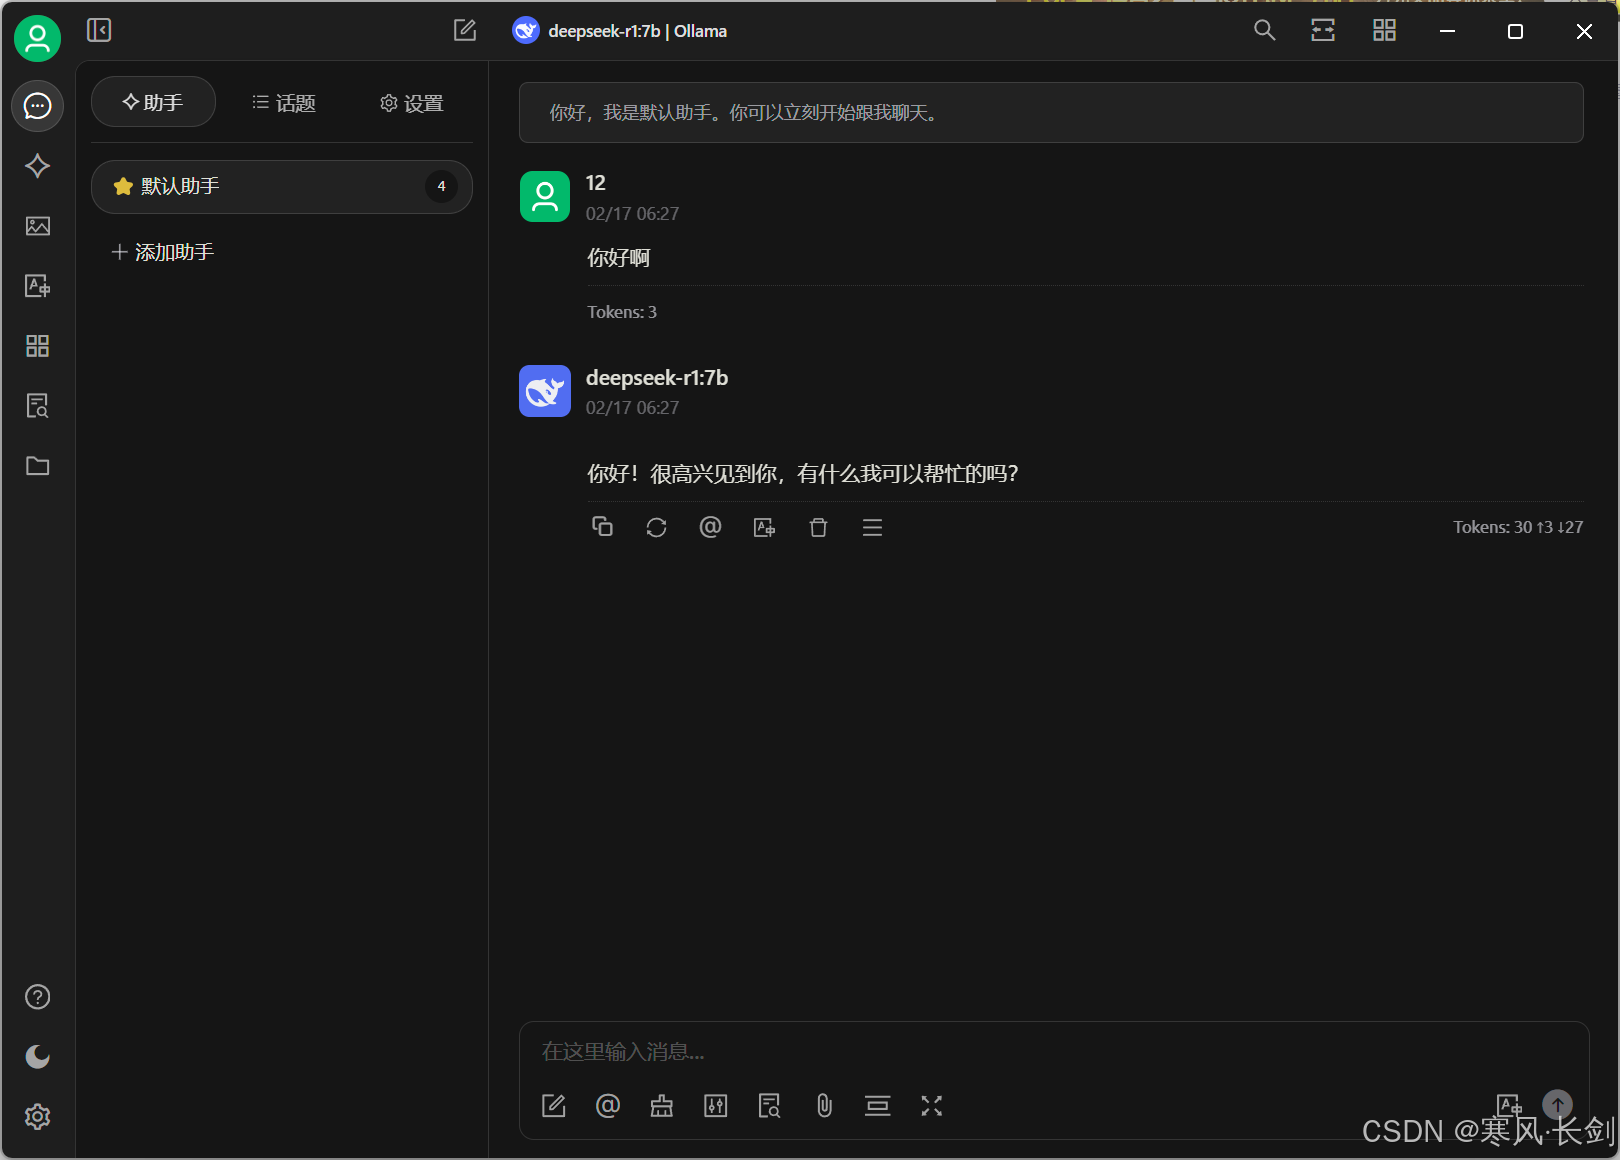Open the chat assistant sidebar icon
1620x1160 pixels.
tap(37, 106)
